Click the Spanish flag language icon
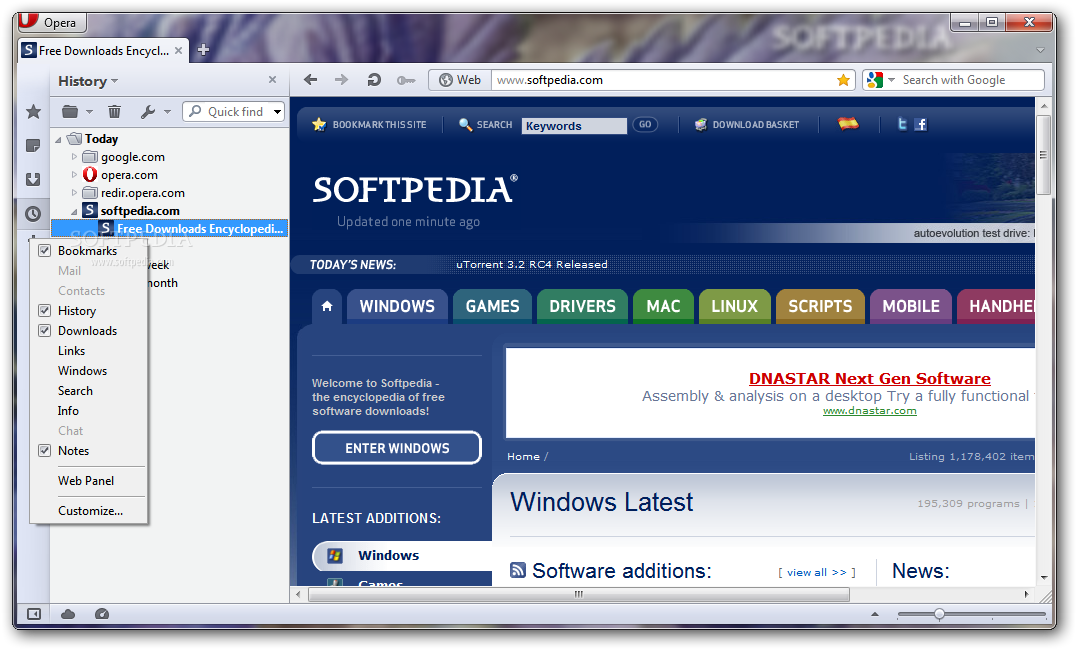Screen dimensions: 1077x650 click(848, 124)
